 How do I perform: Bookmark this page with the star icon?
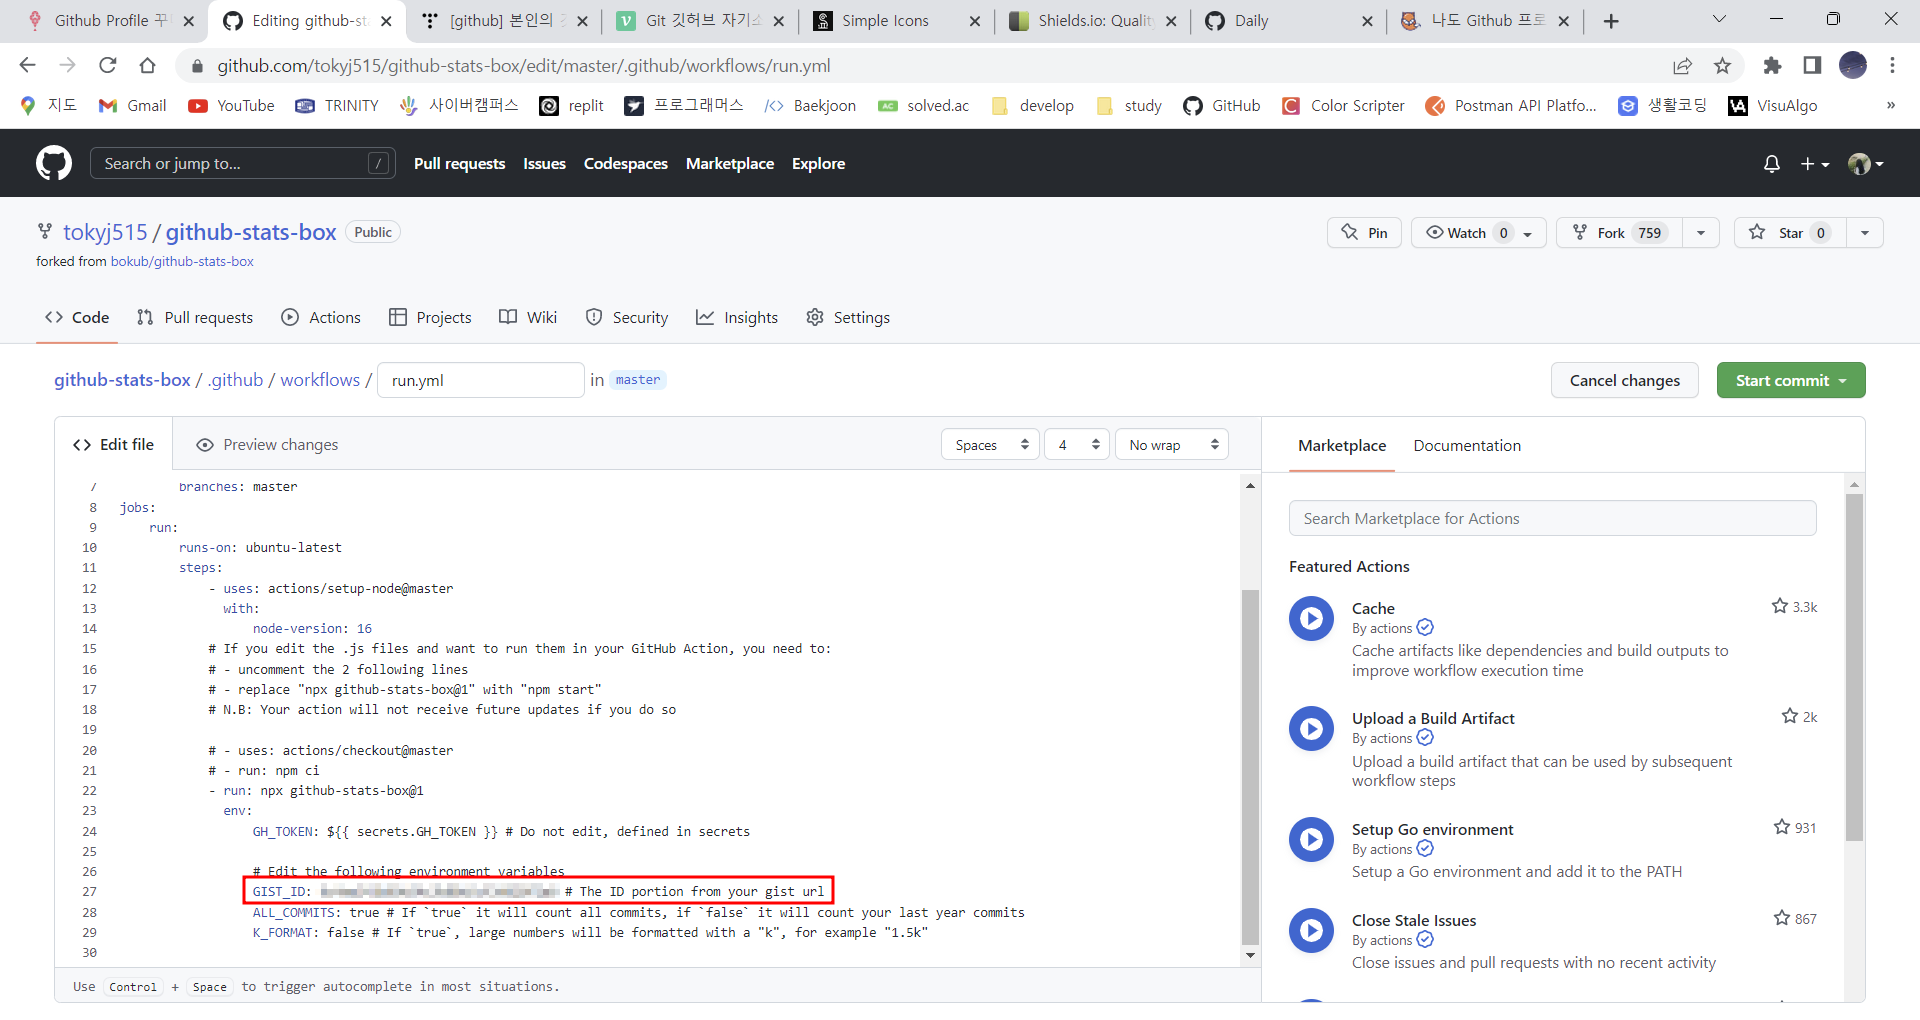point(1722,65)
